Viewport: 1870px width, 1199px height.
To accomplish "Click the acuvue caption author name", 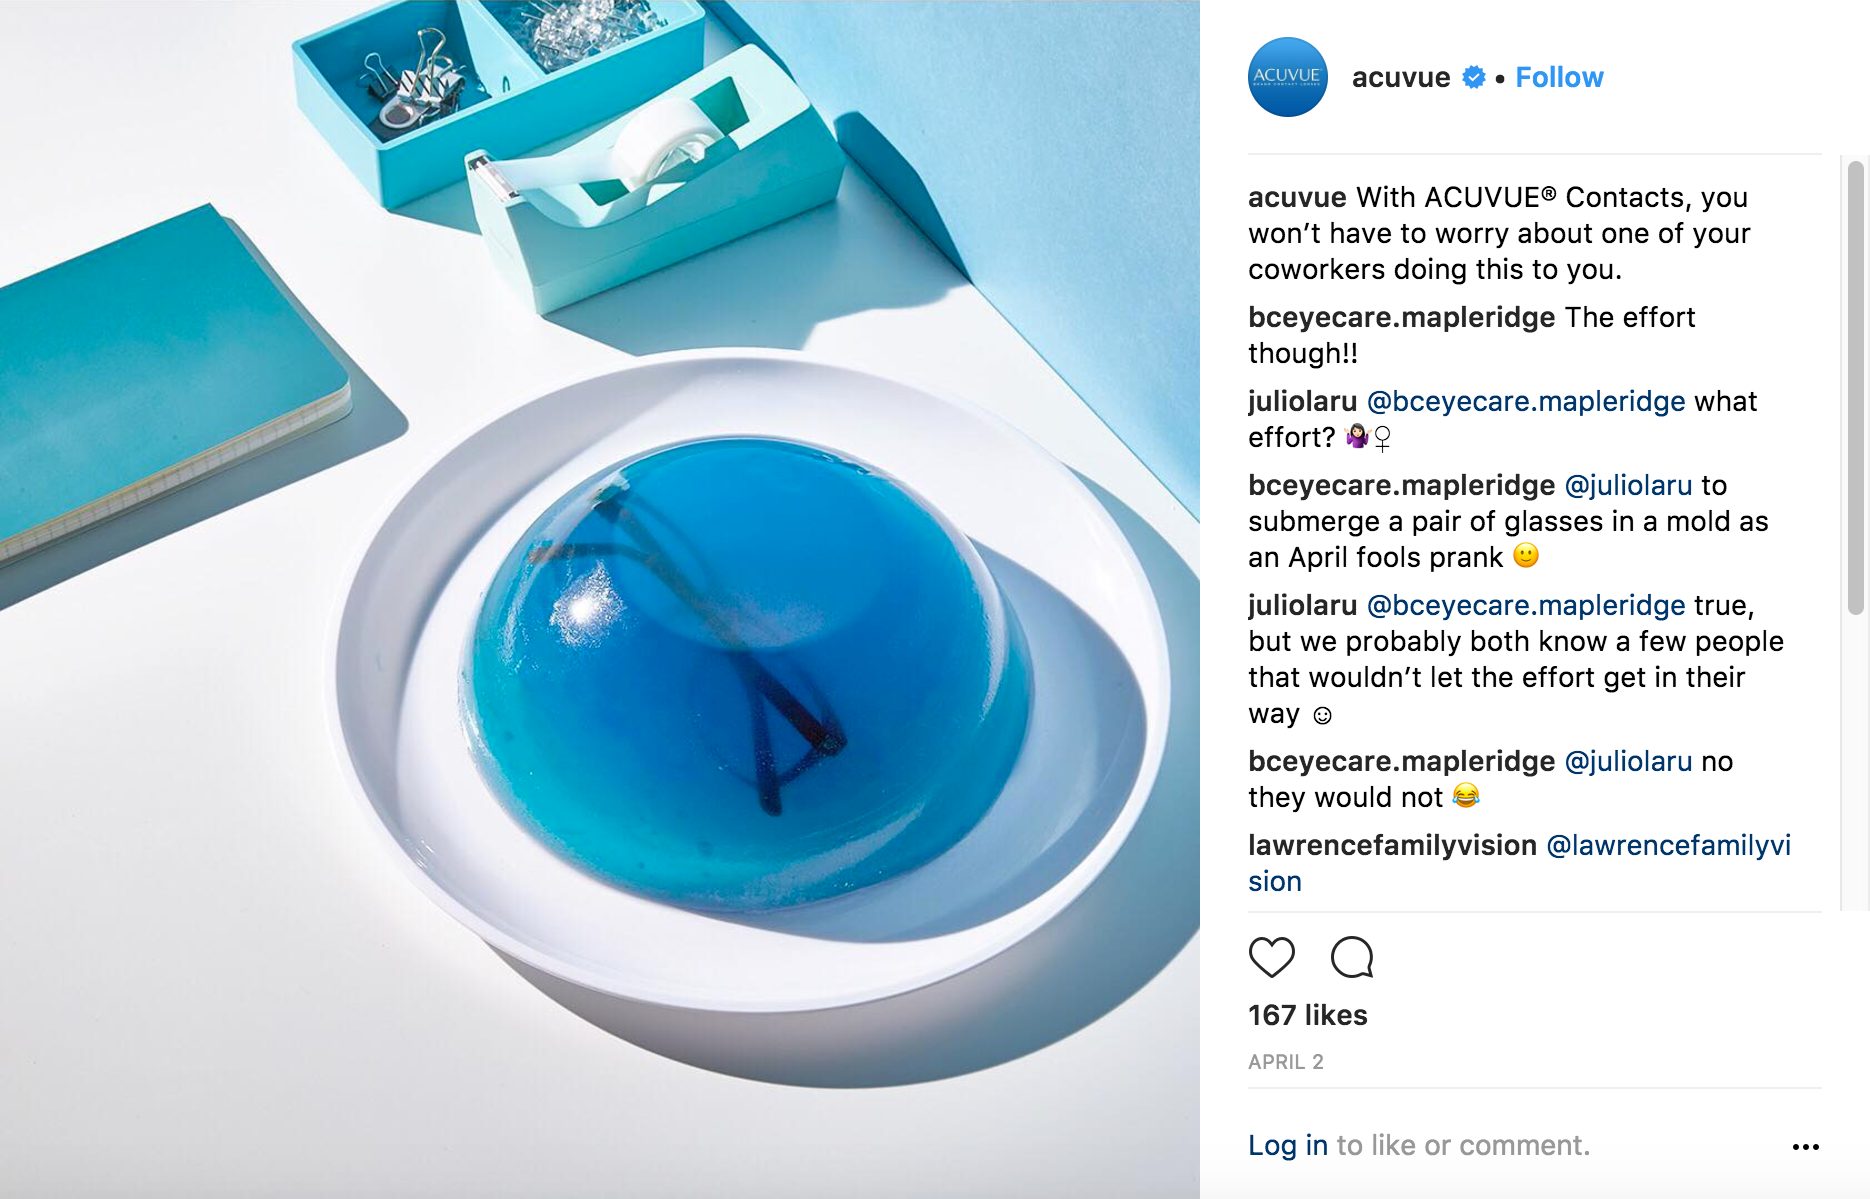I will (1297, 197).
